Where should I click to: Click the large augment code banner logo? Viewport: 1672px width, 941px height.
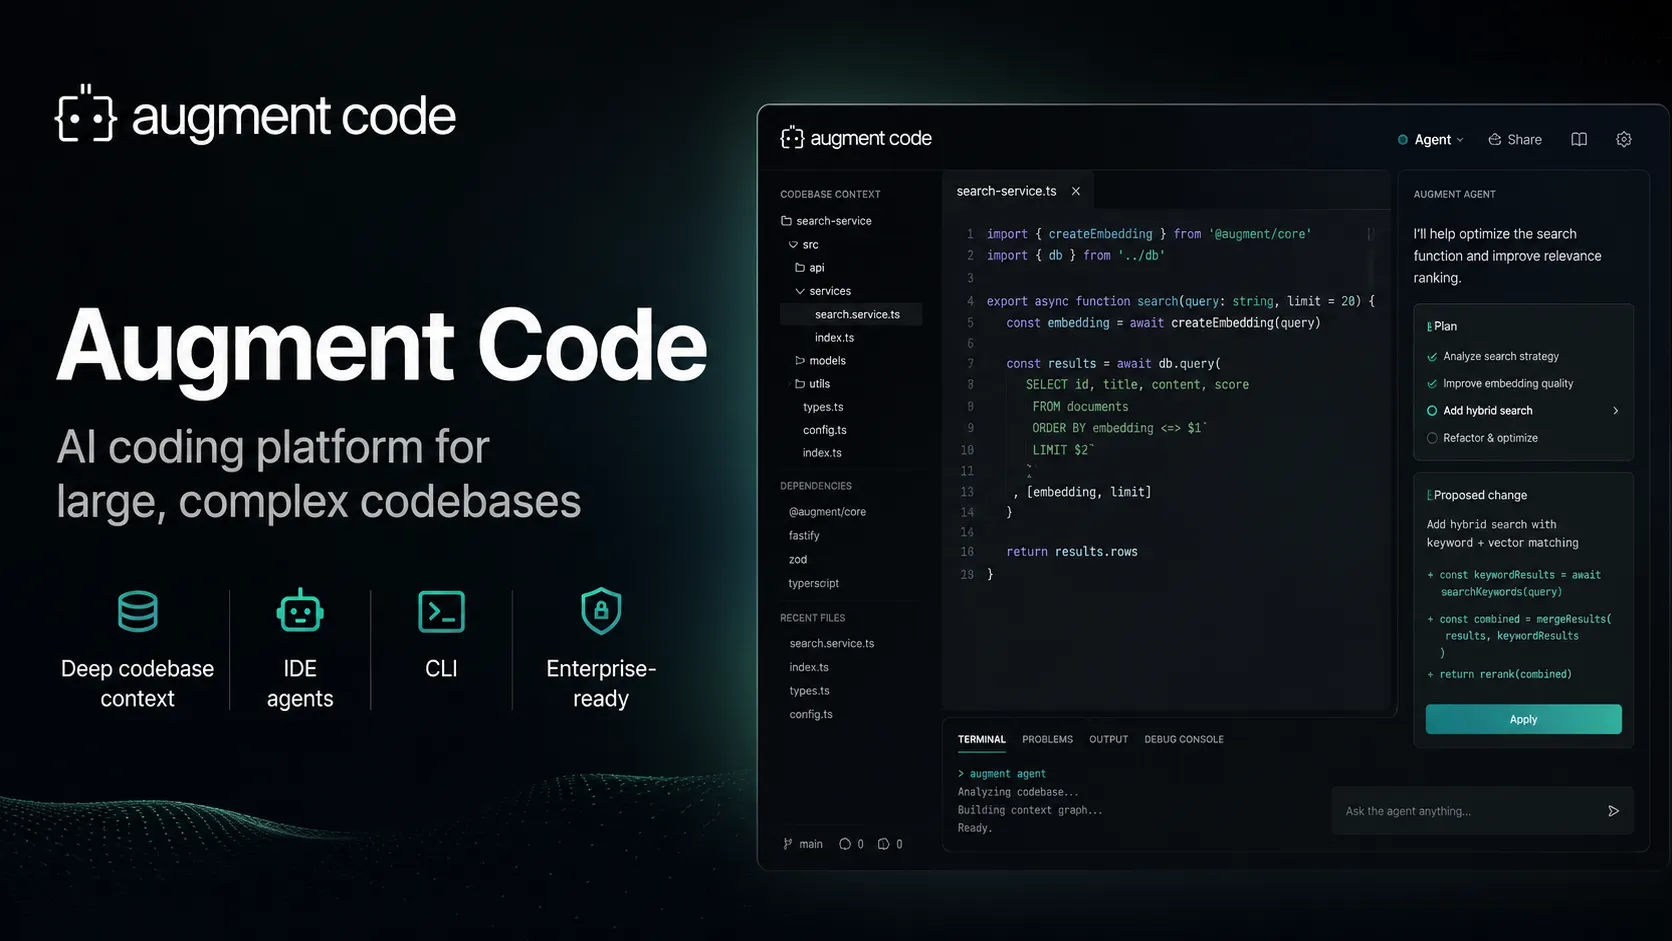tap(256, 115)
